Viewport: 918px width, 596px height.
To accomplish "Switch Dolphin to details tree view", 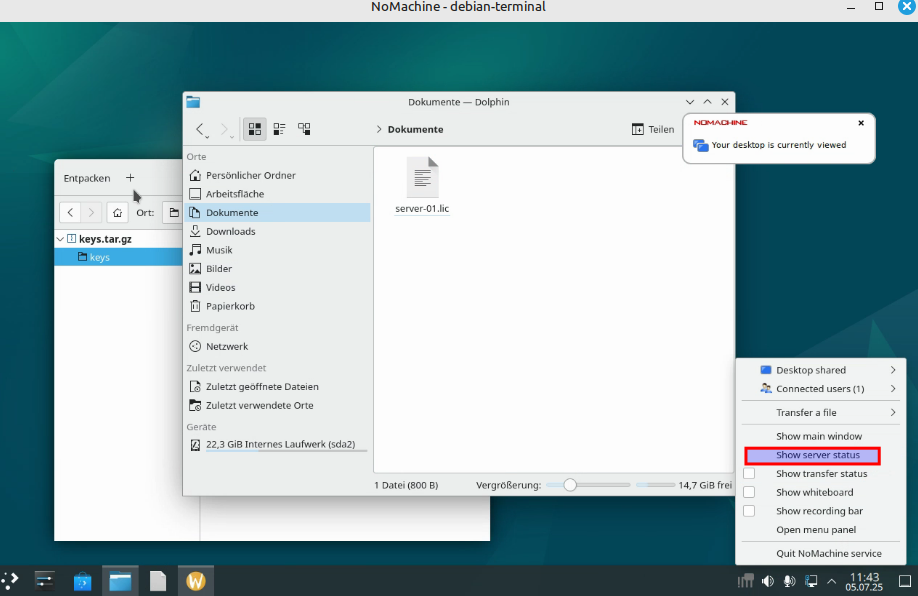I will coord(304,129).
